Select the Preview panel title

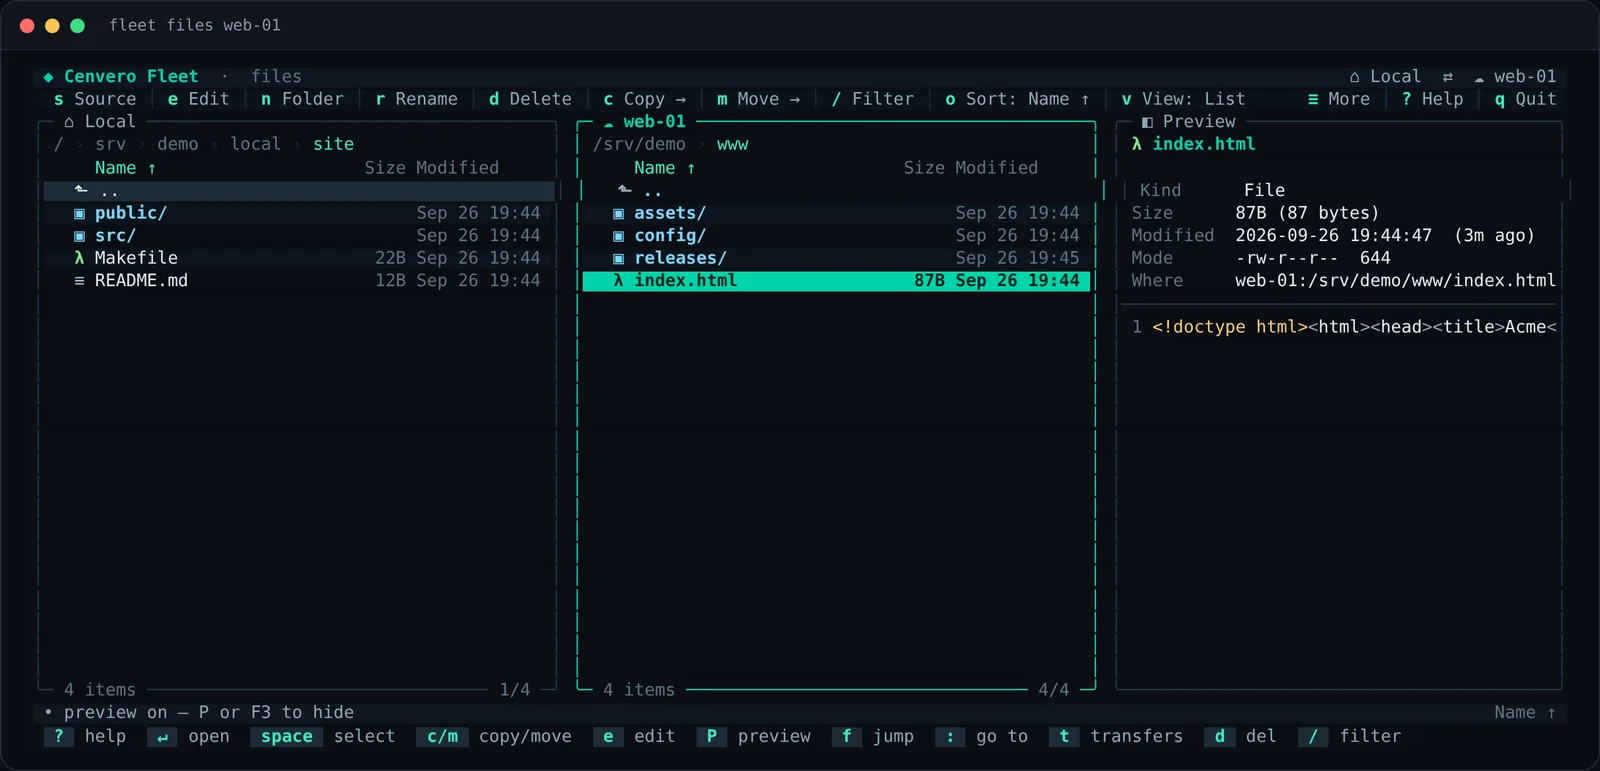1188,122
